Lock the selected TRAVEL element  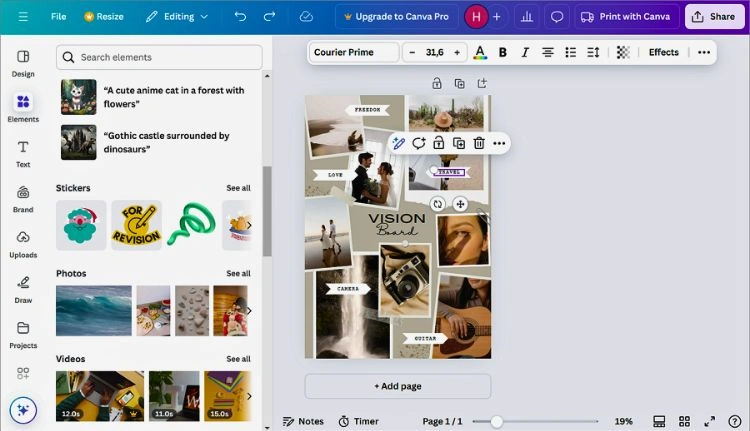438,144
